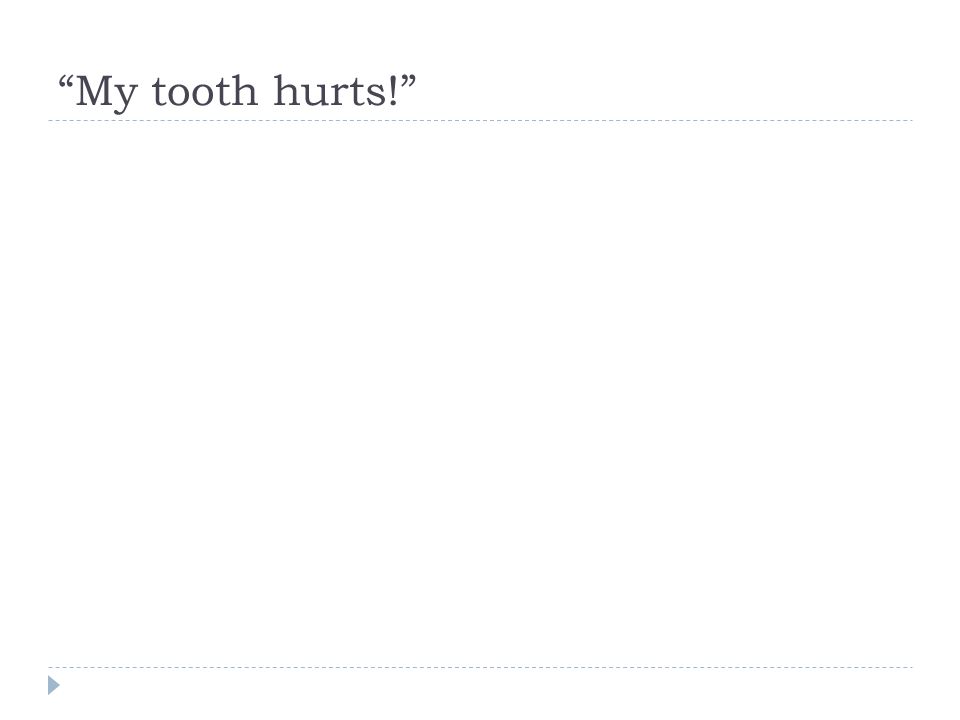Click the exclamation mark in the title
The width and height of the screenshot is (960, 720).
pos(393,91)
